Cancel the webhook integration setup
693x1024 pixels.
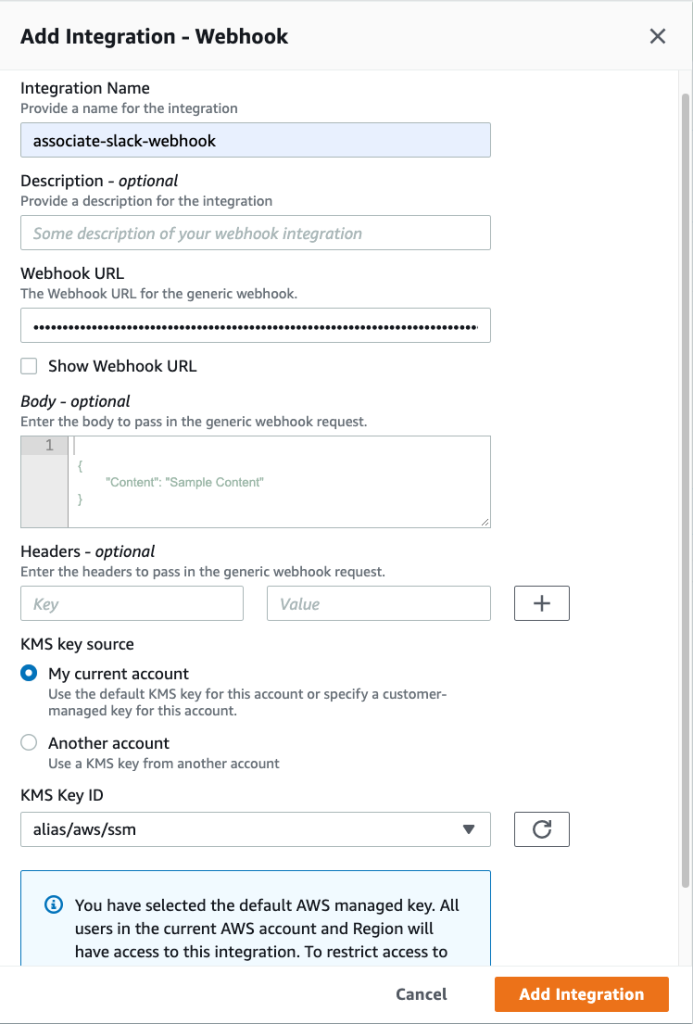coord(421,994)
